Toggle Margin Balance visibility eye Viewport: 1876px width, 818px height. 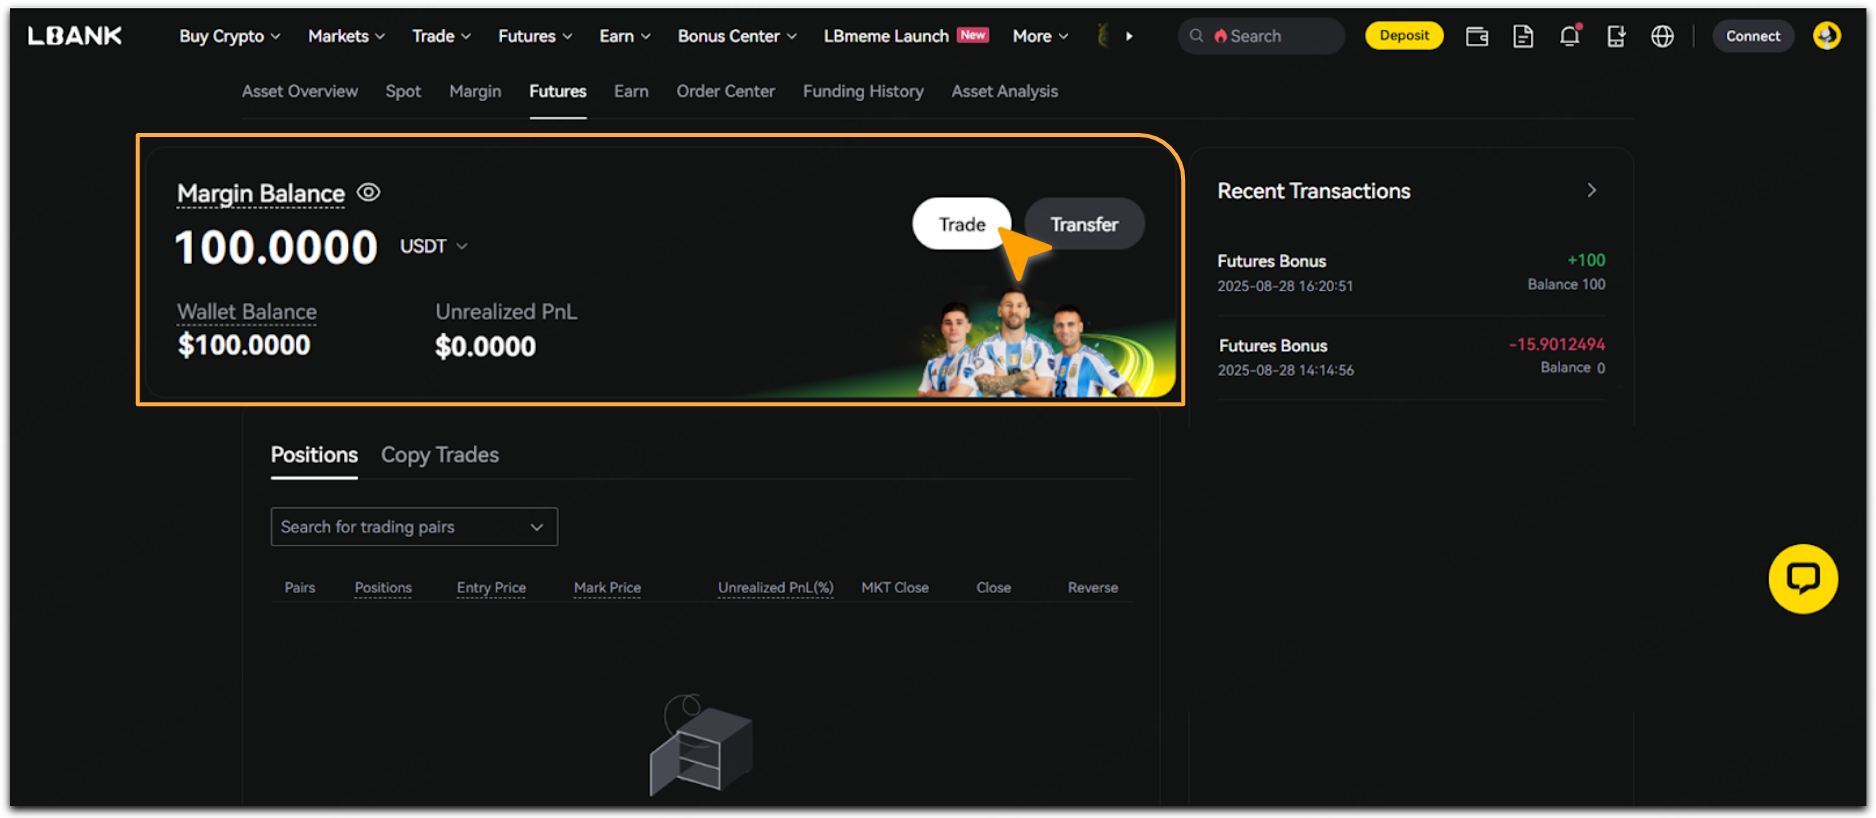pyautogui.click(x=369, y=192)
